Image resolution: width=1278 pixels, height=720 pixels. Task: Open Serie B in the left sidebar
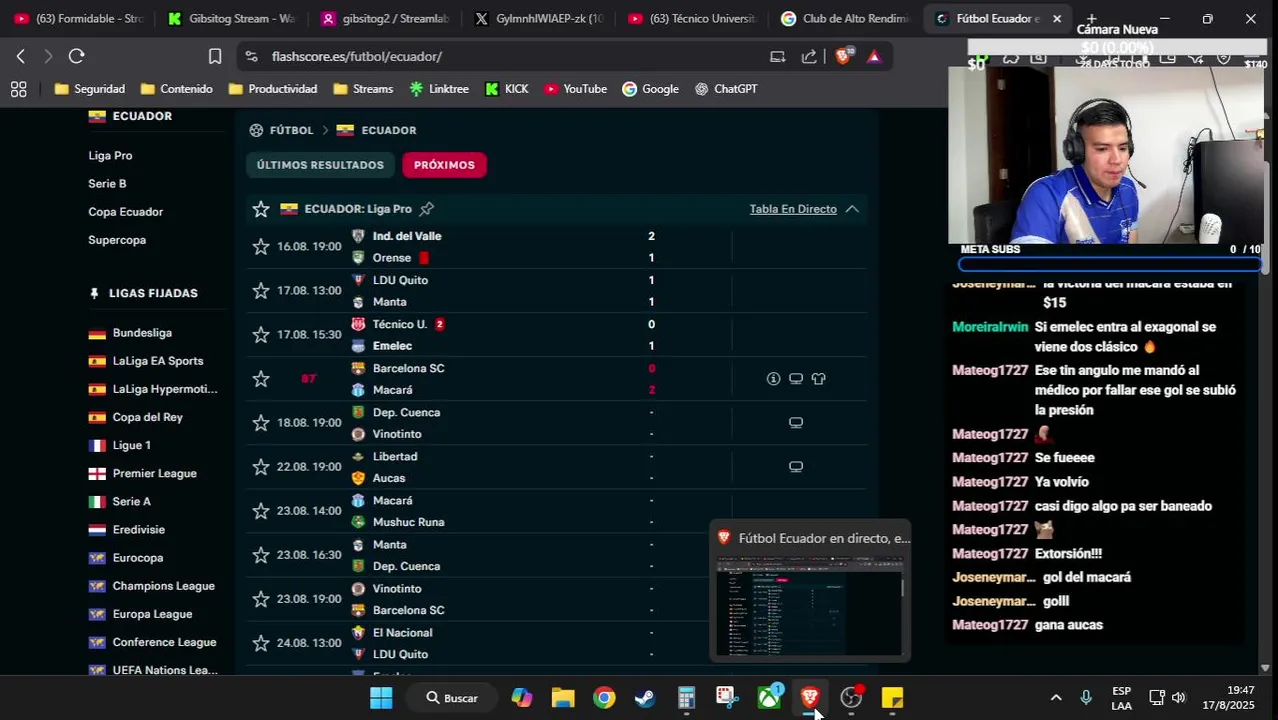(x=107, y=184)
